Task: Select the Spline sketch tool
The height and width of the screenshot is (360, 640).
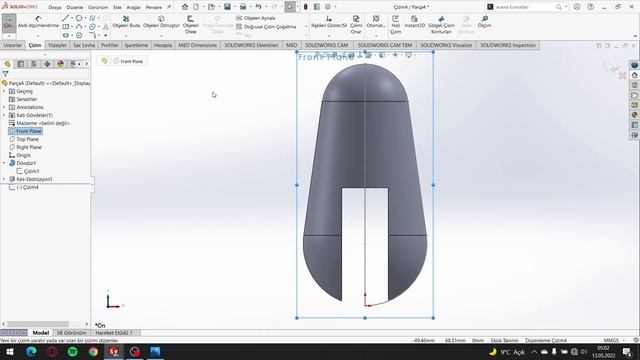Action: (x=92, y=18)
